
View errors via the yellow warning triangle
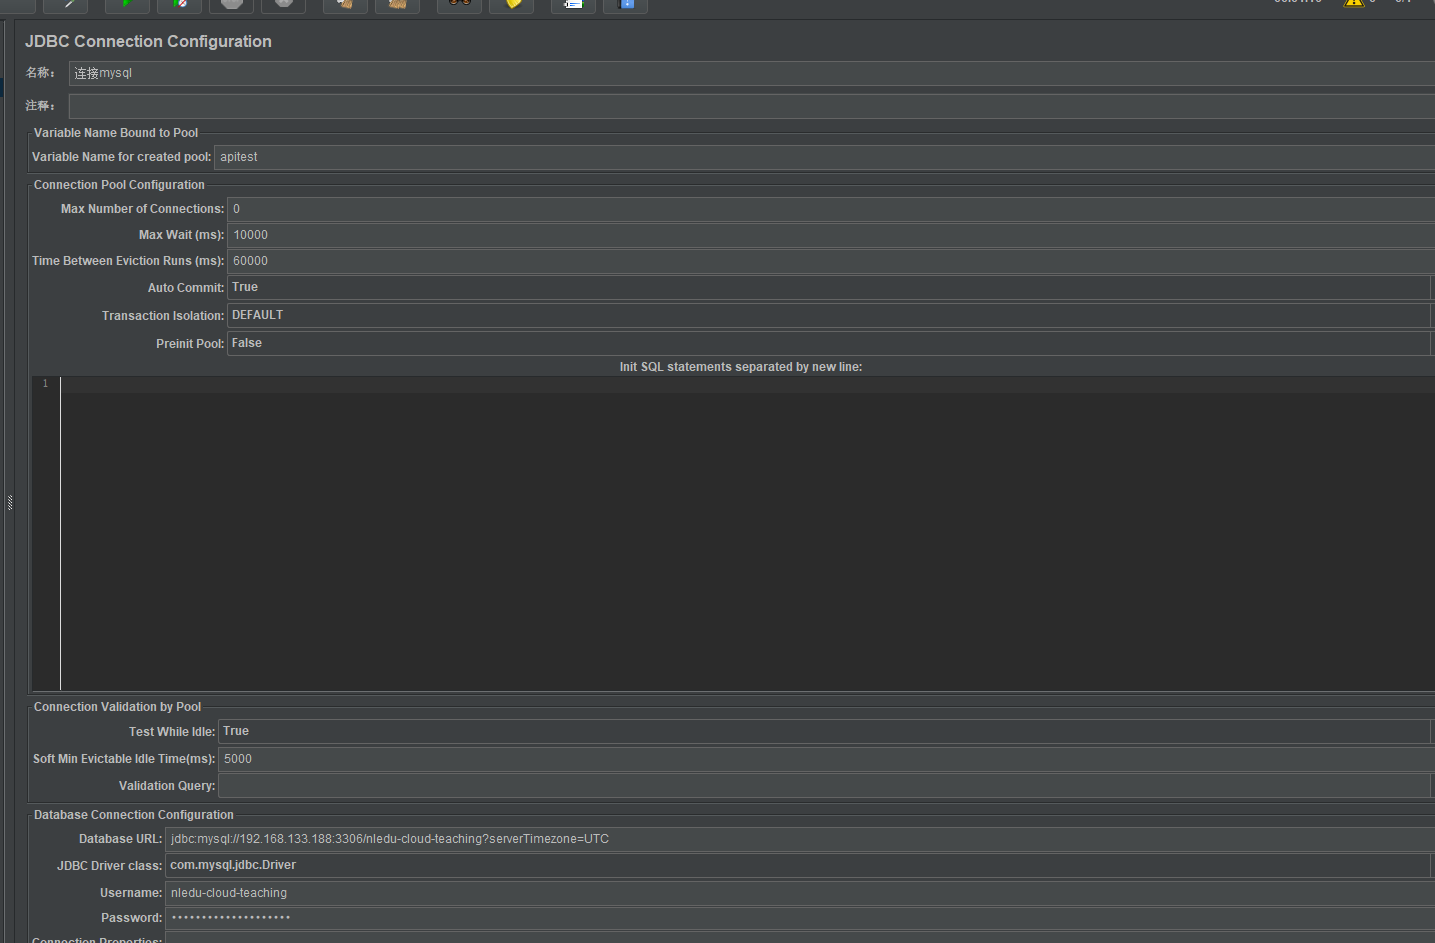point(1355,4)
